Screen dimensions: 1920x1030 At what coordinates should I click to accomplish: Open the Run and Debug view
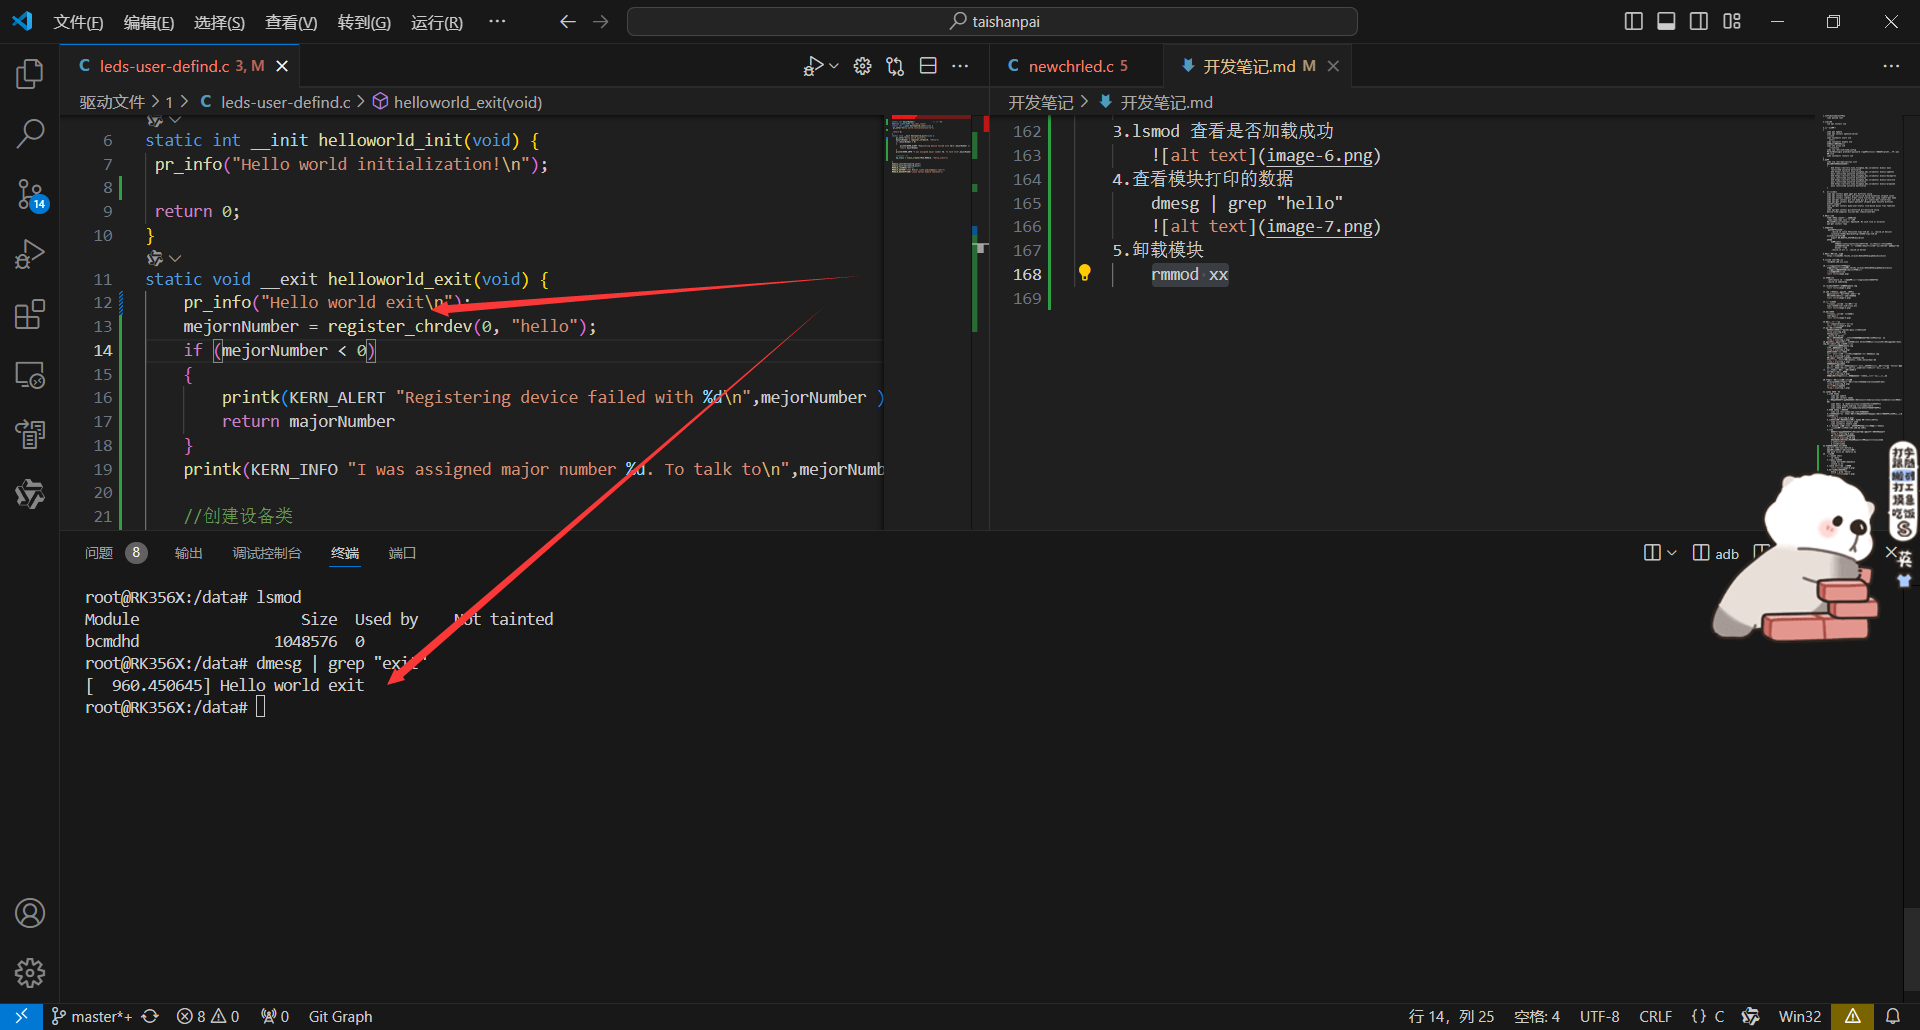pos(30,254)
